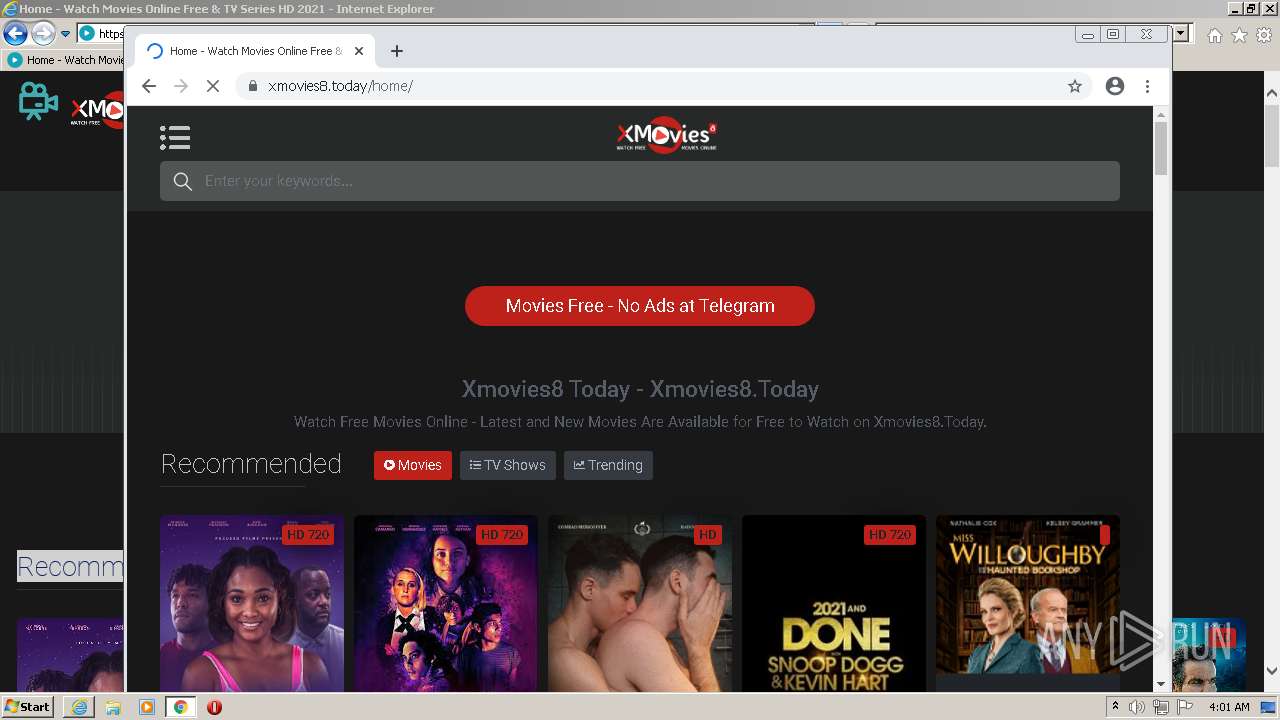1280x720 pixels.
Task: Open 'Movies Free - No Ads at Telegram' button
Action: point(640,306)
